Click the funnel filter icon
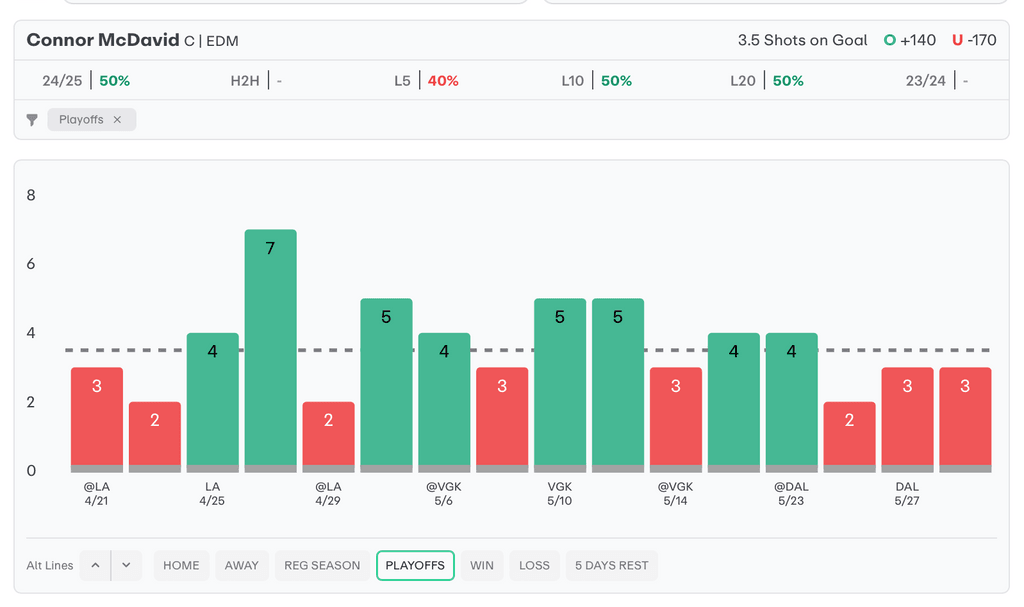 [32, 120]
